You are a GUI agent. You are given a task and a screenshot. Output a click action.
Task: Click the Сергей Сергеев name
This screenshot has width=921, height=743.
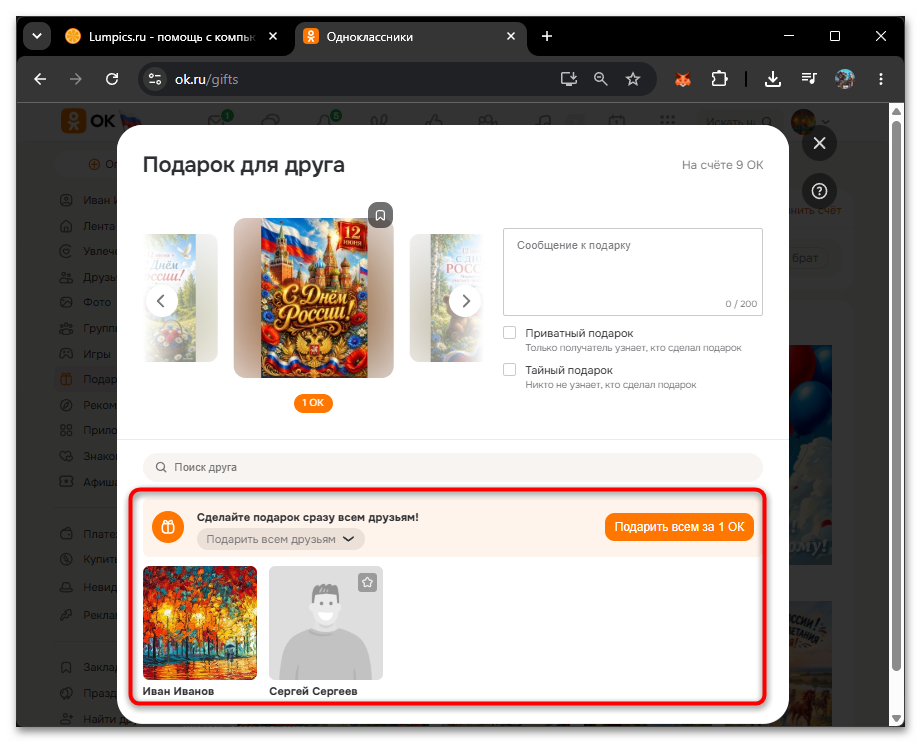313,691
